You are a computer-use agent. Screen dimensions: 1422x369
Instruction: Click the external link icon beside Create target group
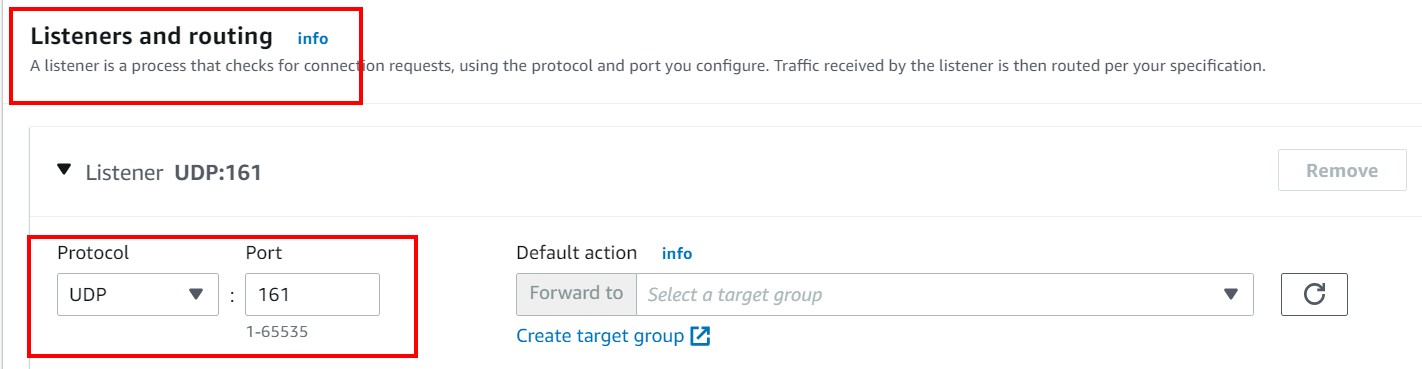tap(700, 336)
